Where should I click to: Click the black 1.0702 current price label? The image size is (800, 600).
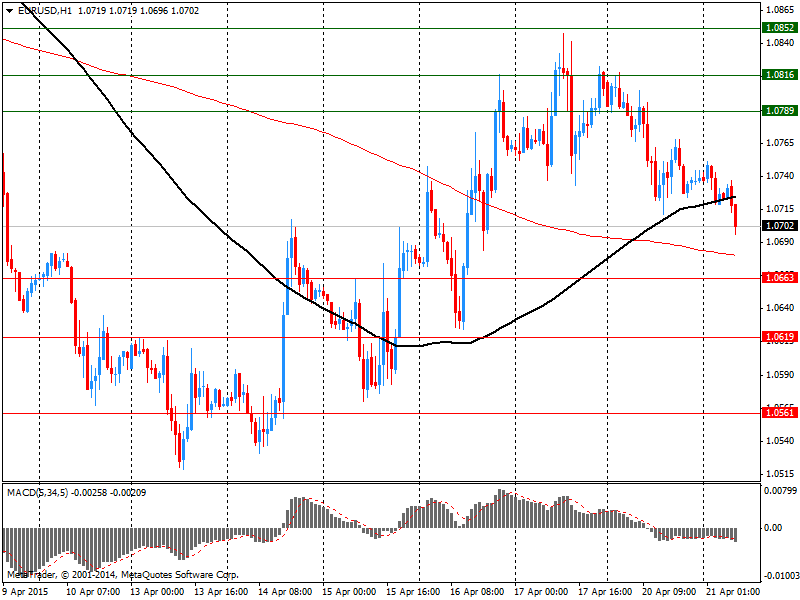pyautogui.click(x=780, y=226)
